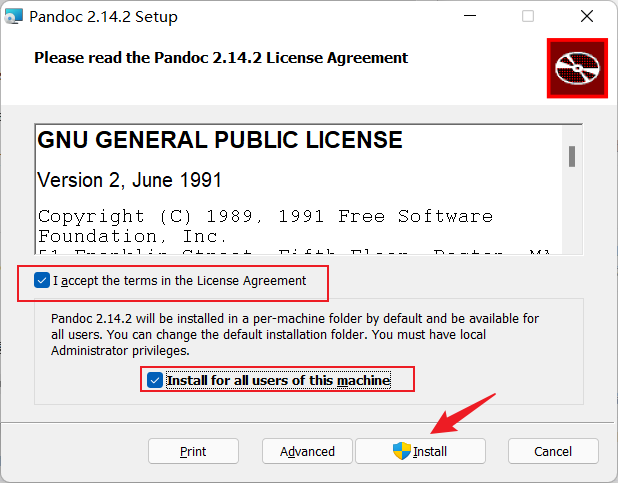618x483 pixels.
Task: Click the disabled maximize button
Action: [x=528, y=16]
